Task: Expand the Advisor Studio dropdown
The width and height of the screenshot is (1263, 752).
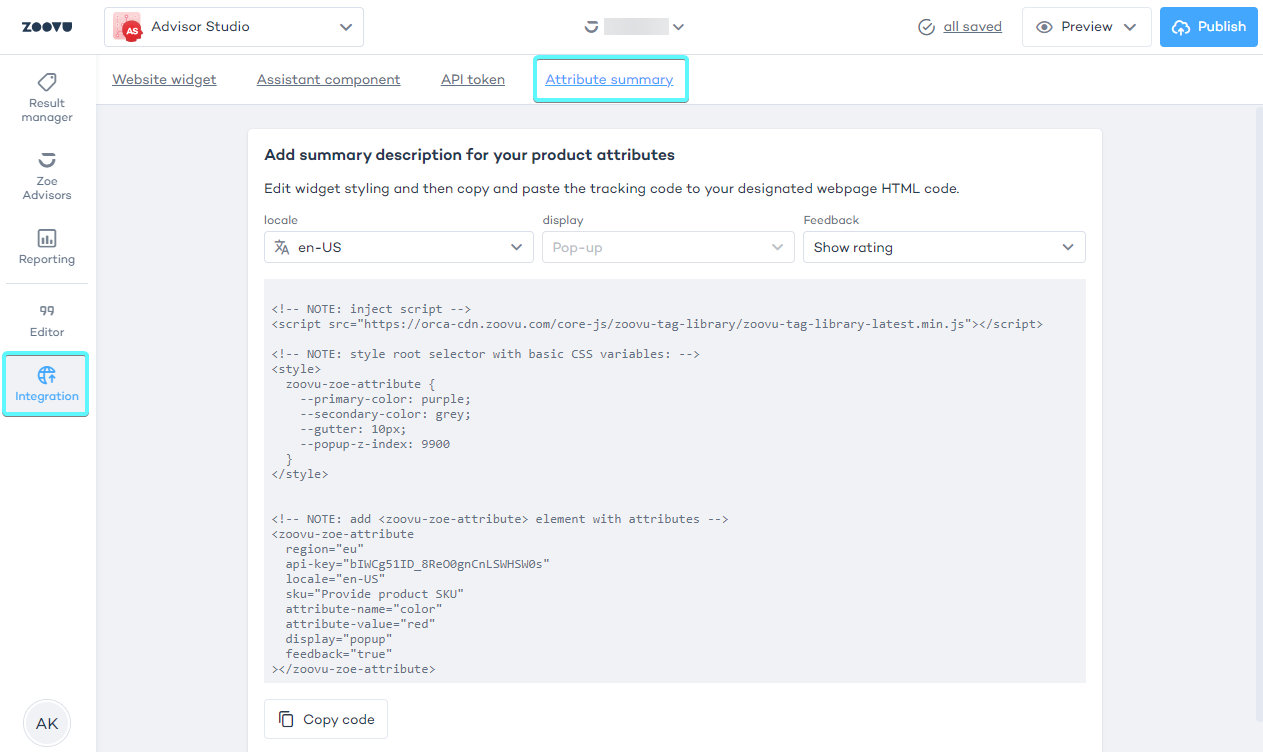Action: [346, 27]
